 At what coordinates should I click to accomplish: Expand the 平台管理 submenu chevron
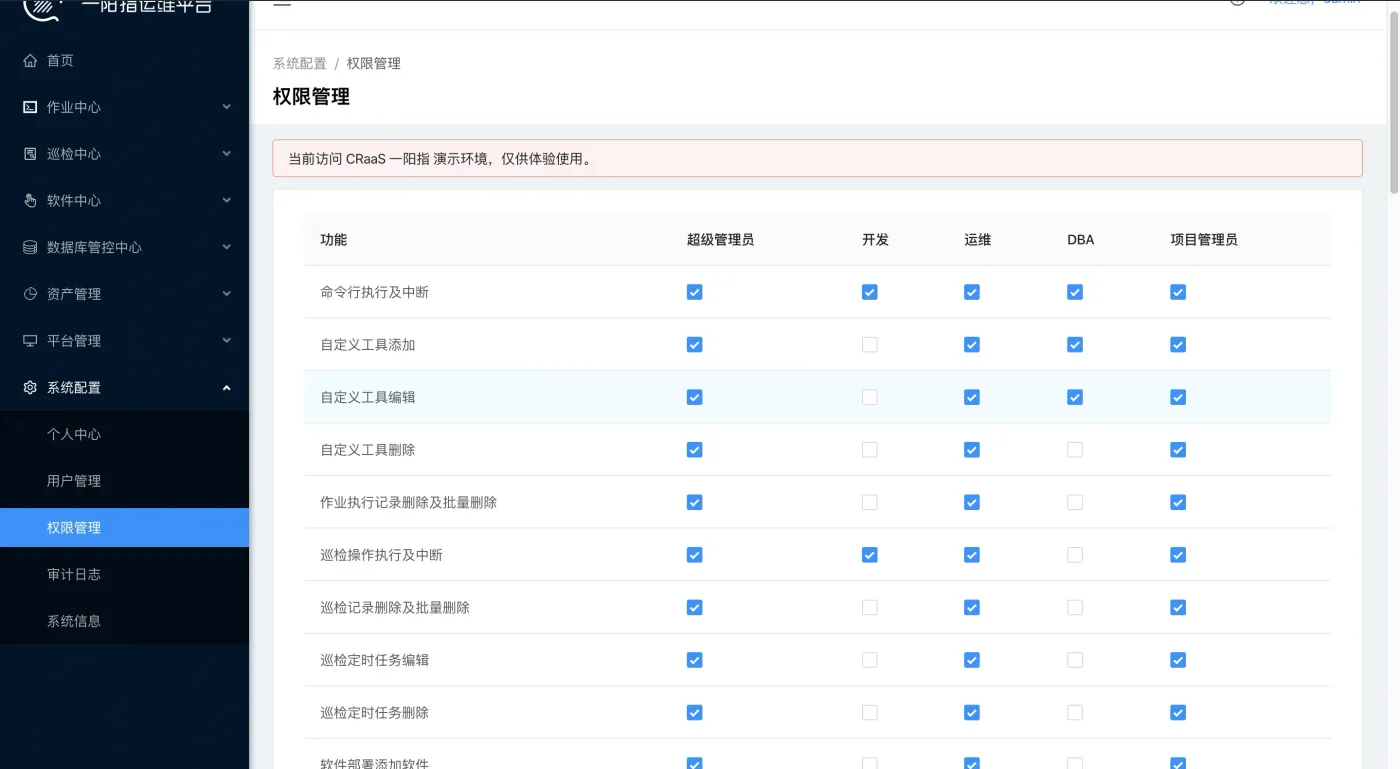tap(227, 340)
